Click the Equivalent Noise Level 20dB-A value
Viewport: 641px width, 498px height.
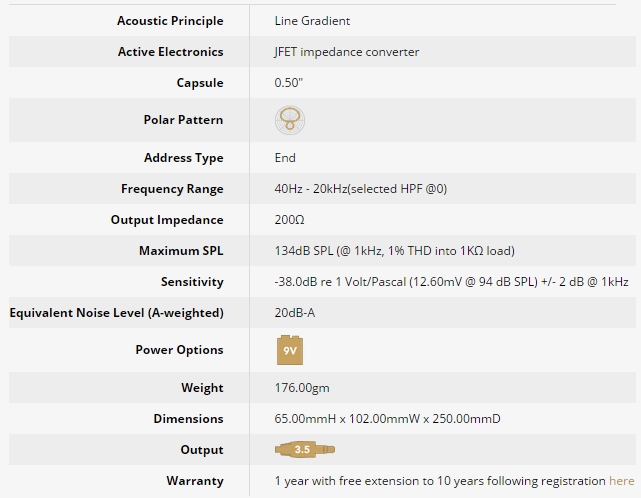tap(295, 313)
